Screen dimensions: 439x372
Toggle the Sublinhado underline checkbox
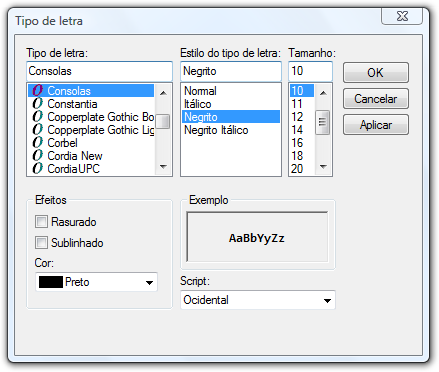(41, 243)
